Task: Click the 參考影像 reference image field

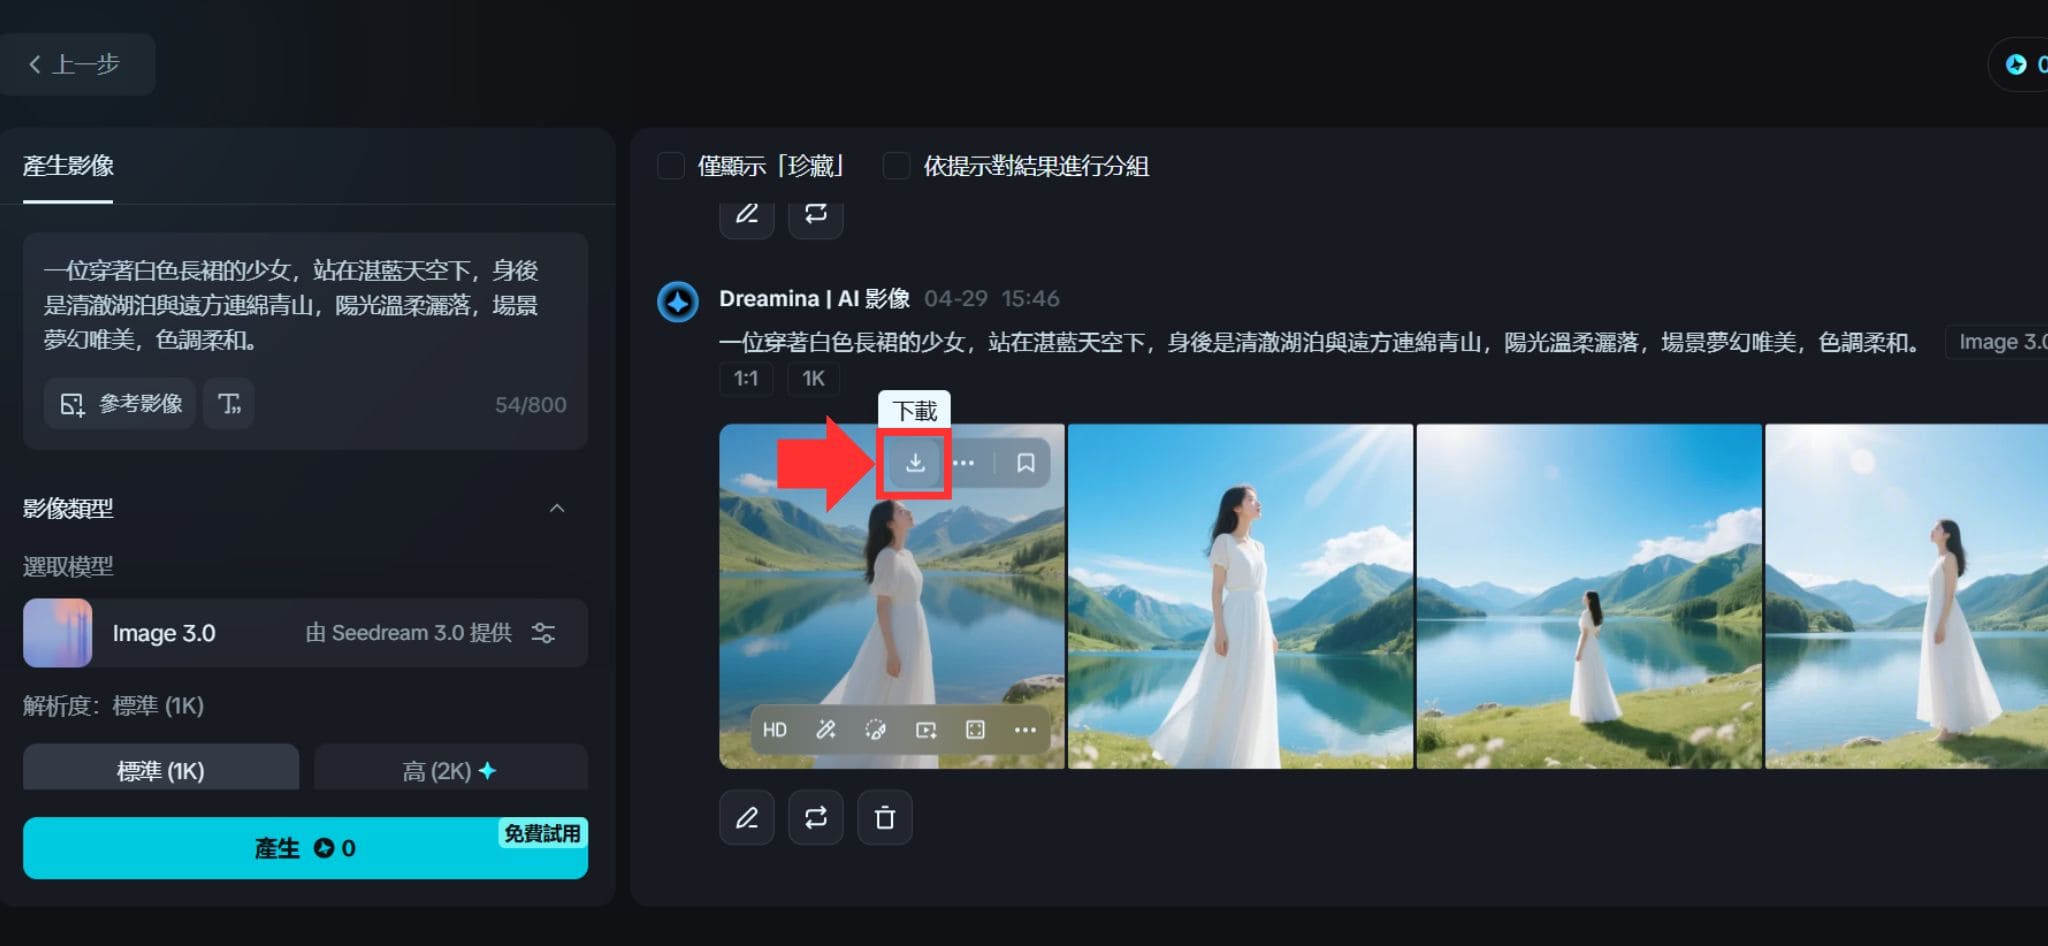Action: pos(119,404)
